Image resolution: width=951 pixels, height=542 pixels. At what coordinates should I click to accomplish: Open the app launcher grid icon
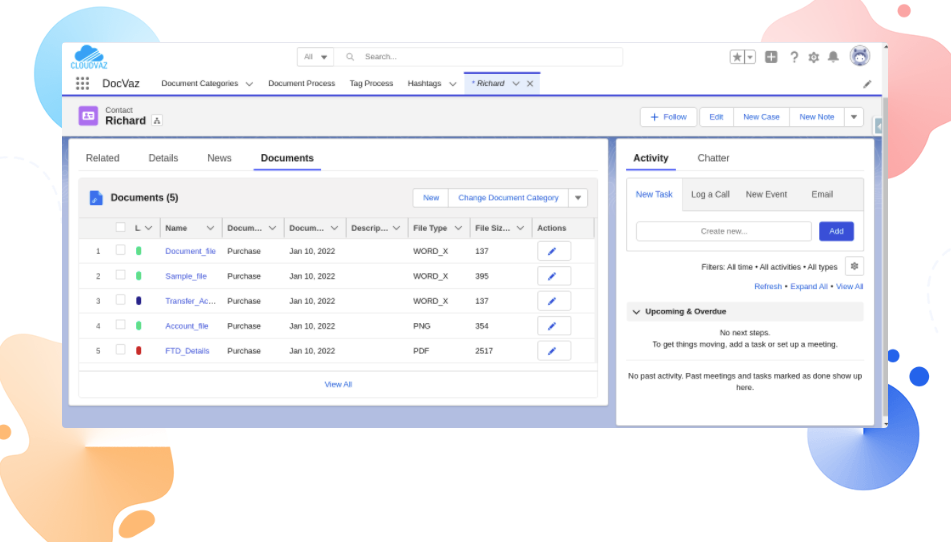coord(82,84)
